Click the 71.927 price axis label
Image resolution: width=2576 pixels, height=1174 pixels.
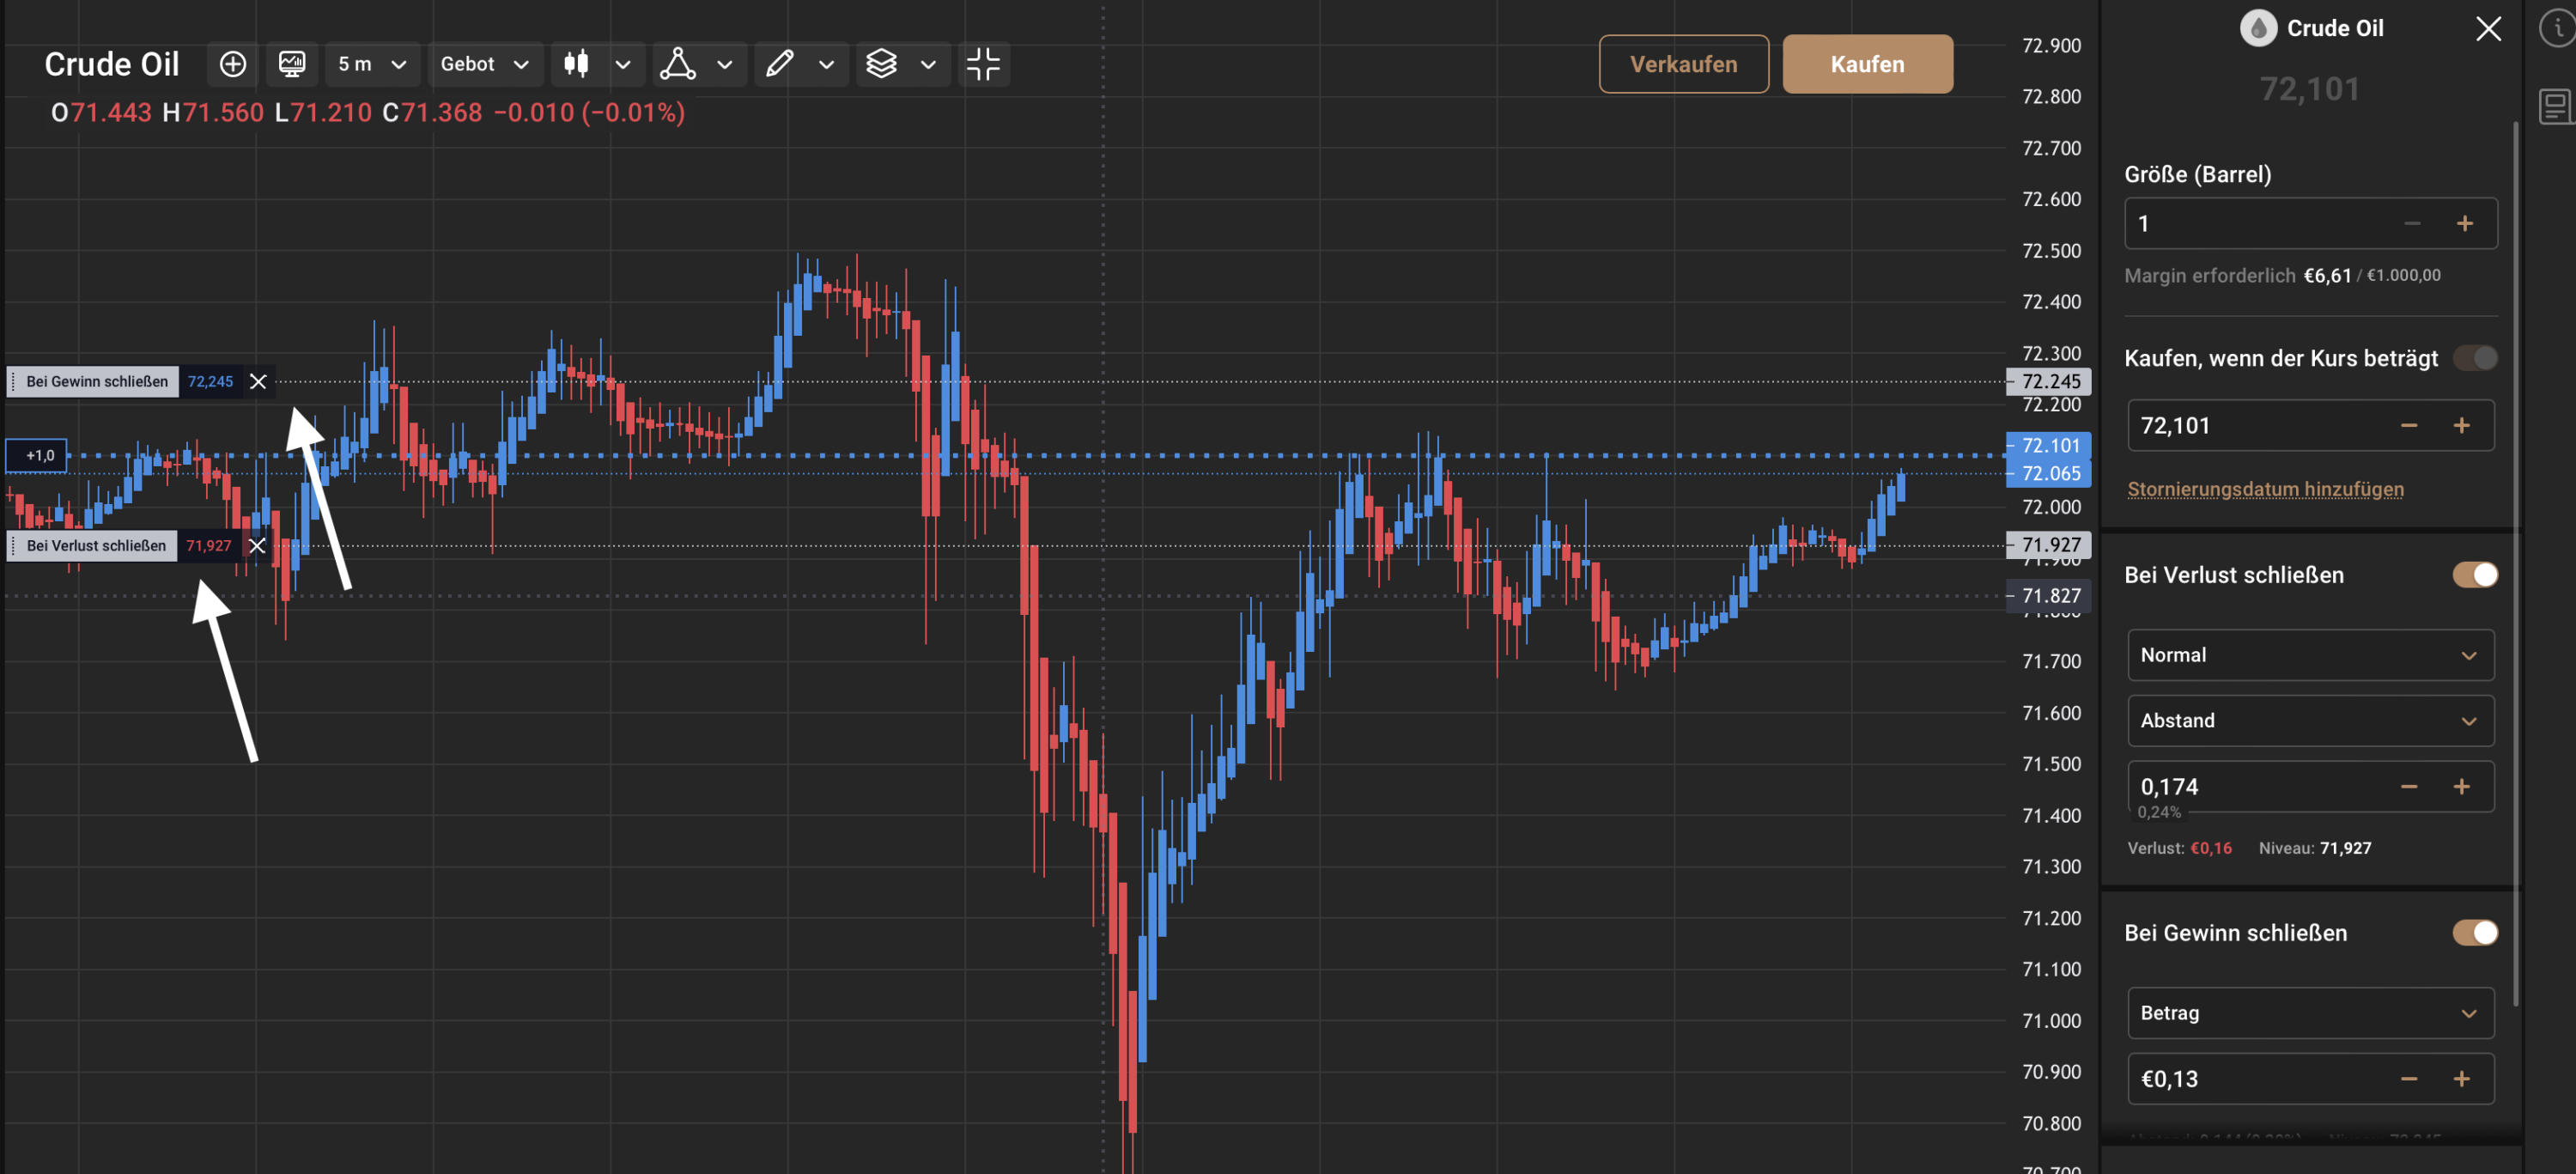point(2049,545)
